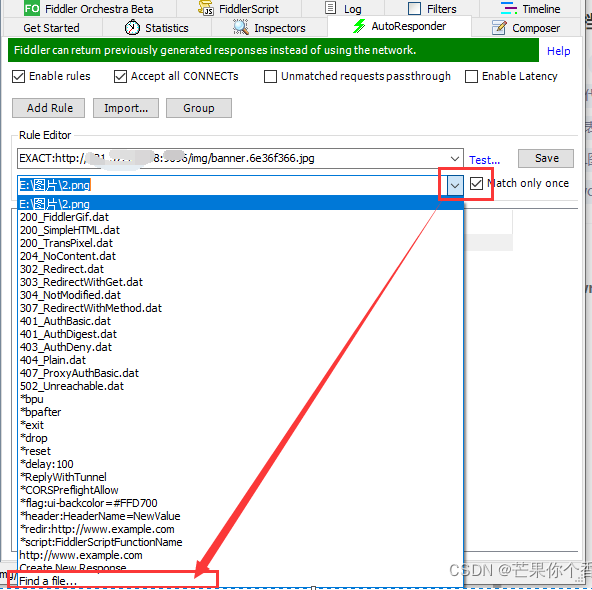
Task: Pick 303_RedirectWithGet.dat option
Action: click(x=240, y=282)
